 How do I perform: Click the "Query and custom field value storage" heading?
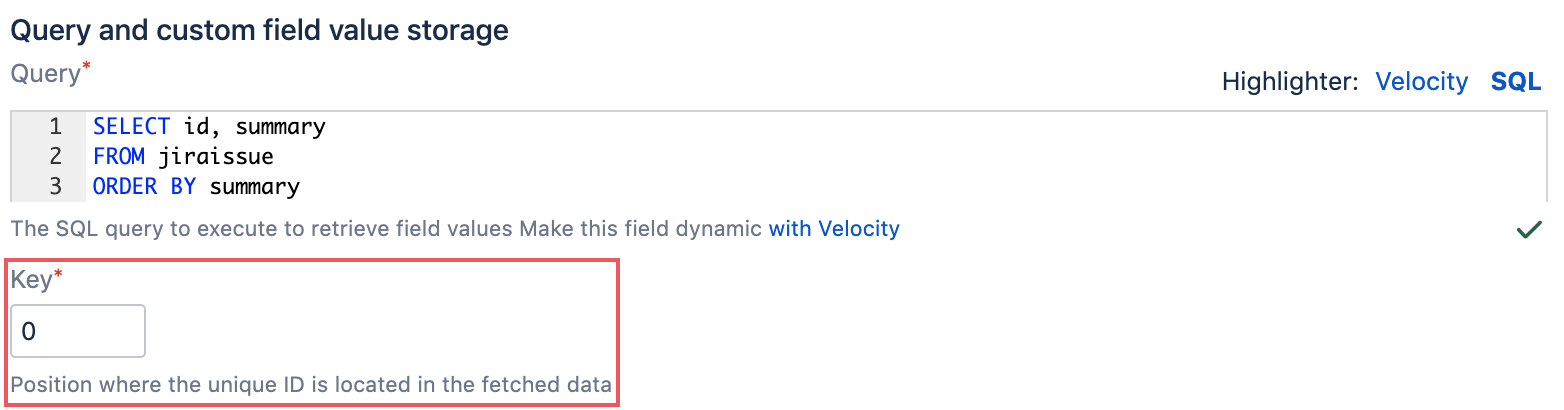click(x=259, y=30)
